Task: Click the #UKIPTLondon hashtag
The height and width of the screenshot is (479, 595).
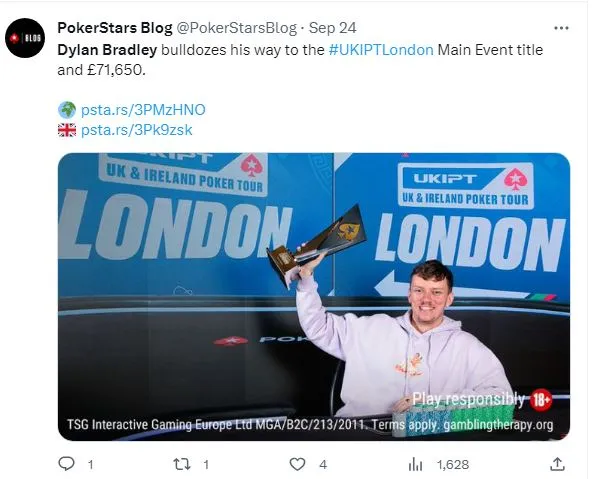Action: click(x=381, y=50)
